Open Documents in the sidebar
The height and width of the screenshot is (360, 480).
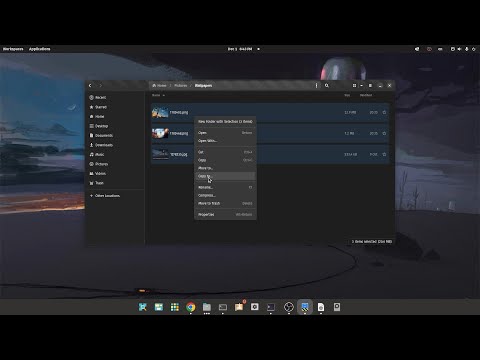click(101, 135)
